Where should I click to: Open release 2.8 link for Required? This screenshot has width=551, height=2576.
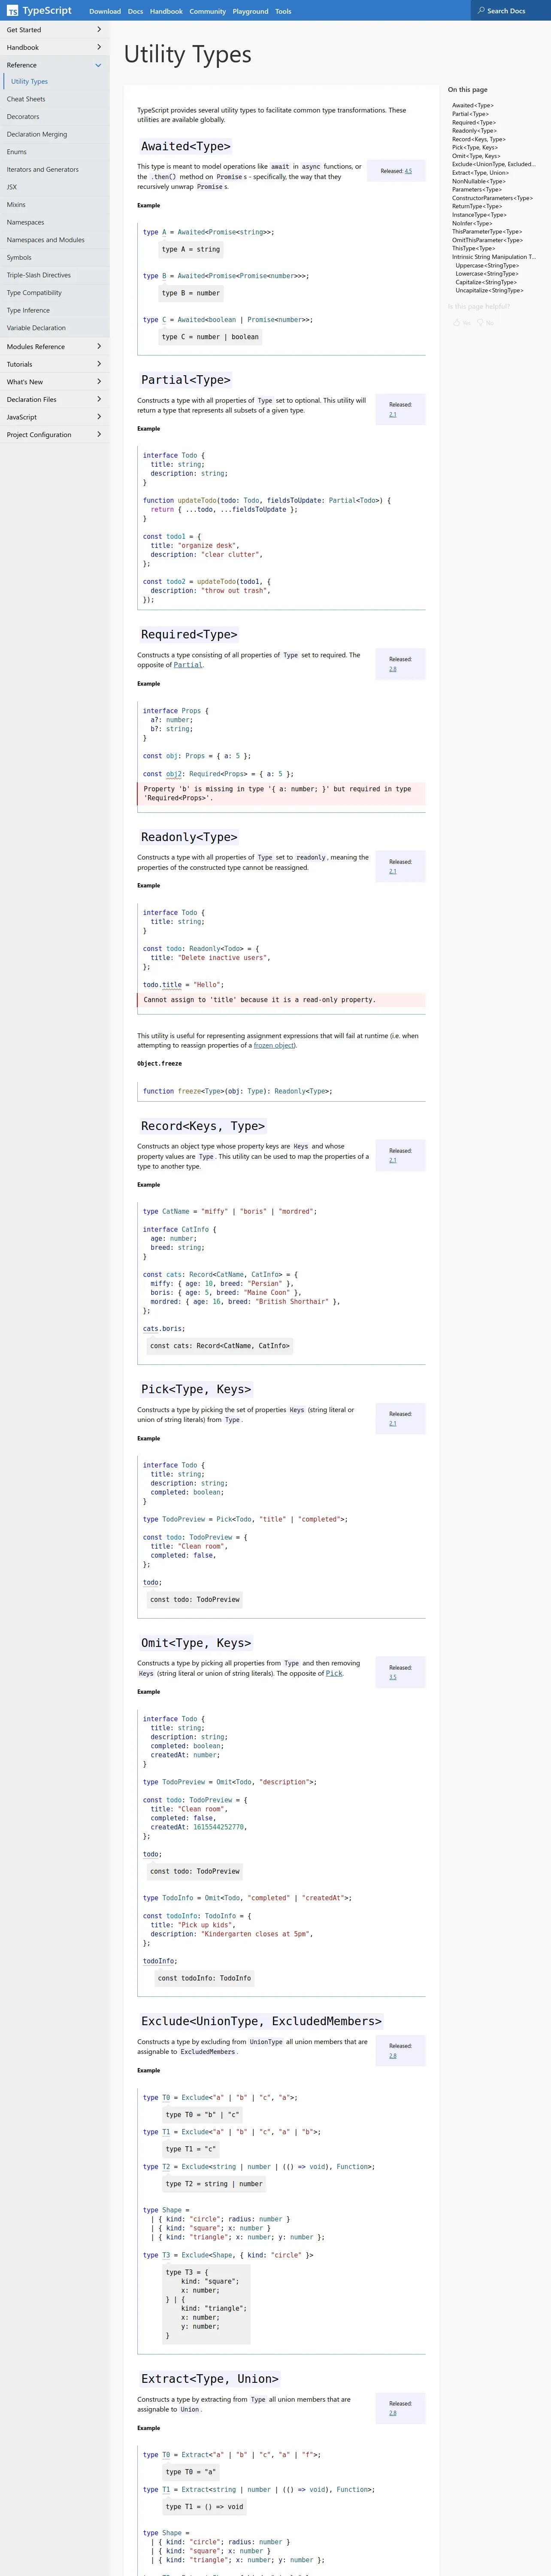click(x=393, y=669)
